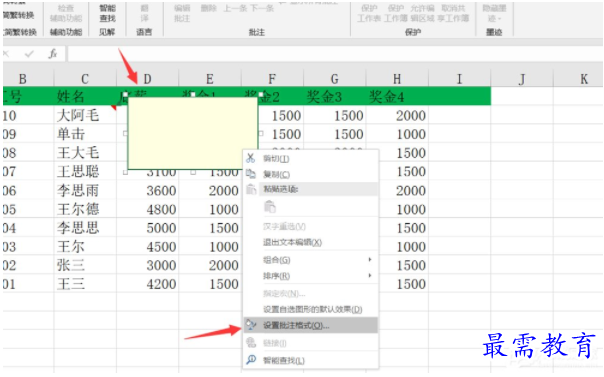Click the 4800 cell in 王尔德's row

(148, 209)
